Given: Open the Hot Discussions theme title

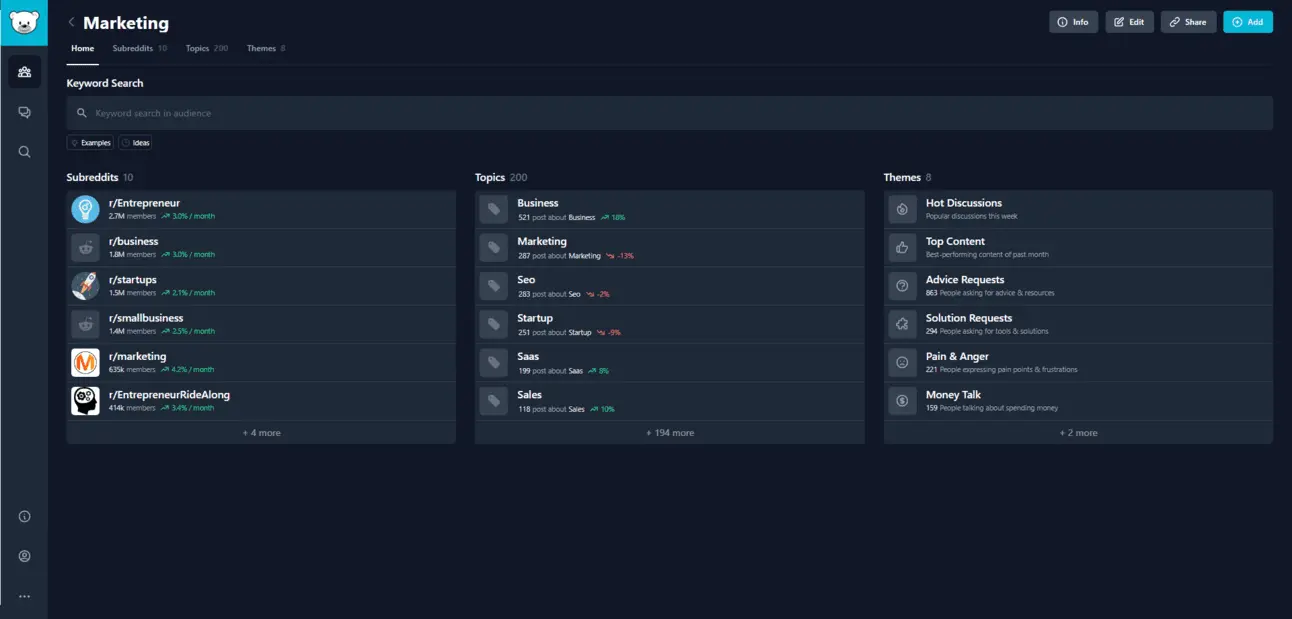Looking at the screenshot, I should click(964, 203).
